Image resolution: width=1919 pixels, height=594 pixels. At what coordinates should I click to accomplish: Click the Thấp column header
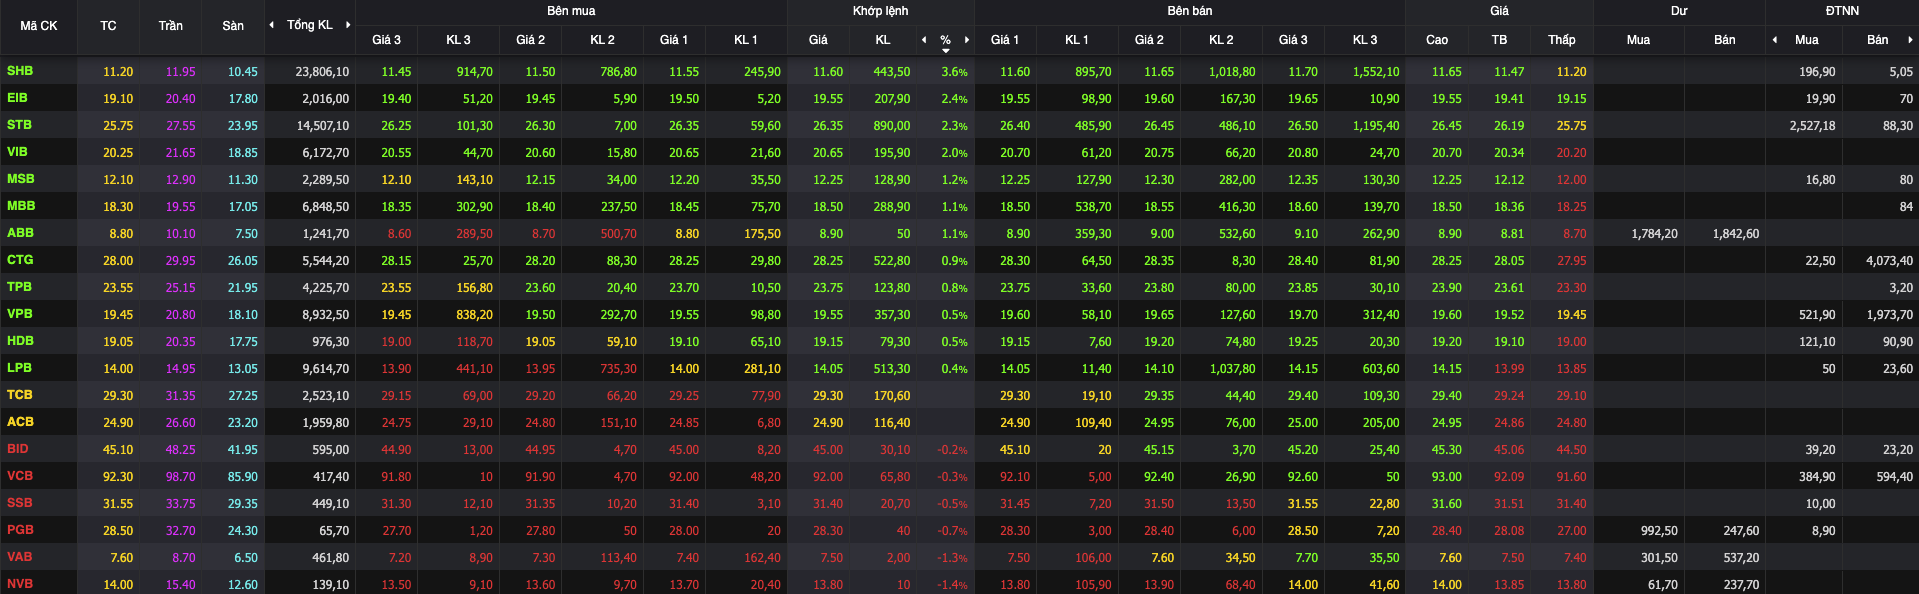click(x=1562, y=40)
